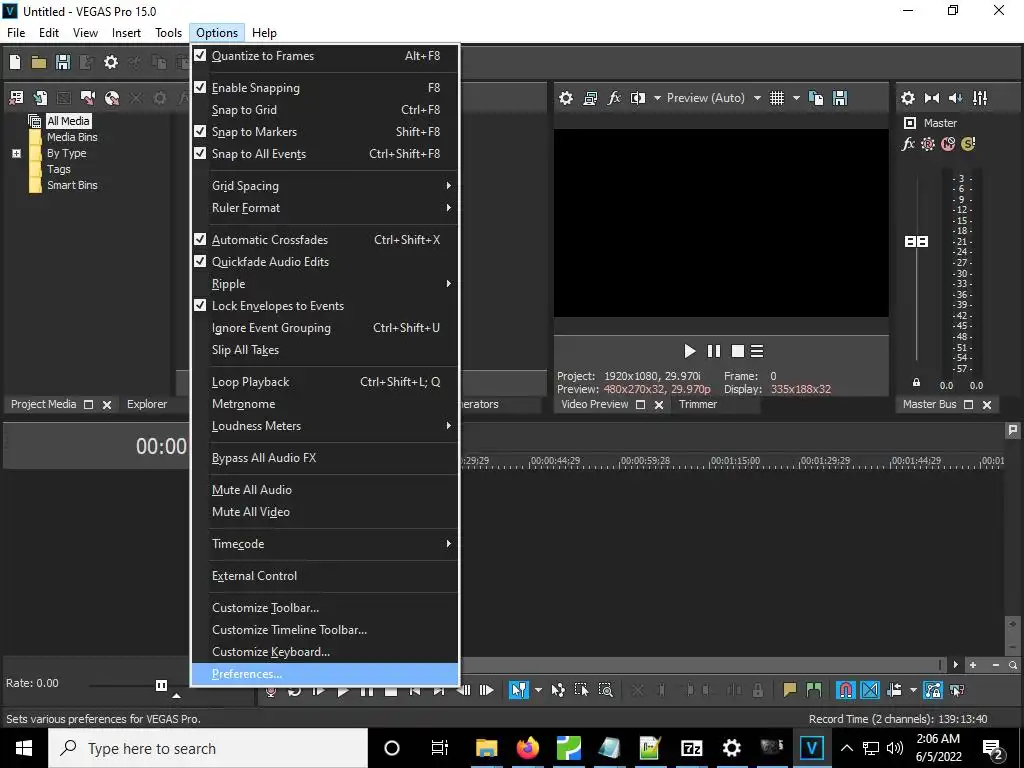1024x768 pixels.
Task: Expand the Ripple submenu
Action: click(325, 283)
